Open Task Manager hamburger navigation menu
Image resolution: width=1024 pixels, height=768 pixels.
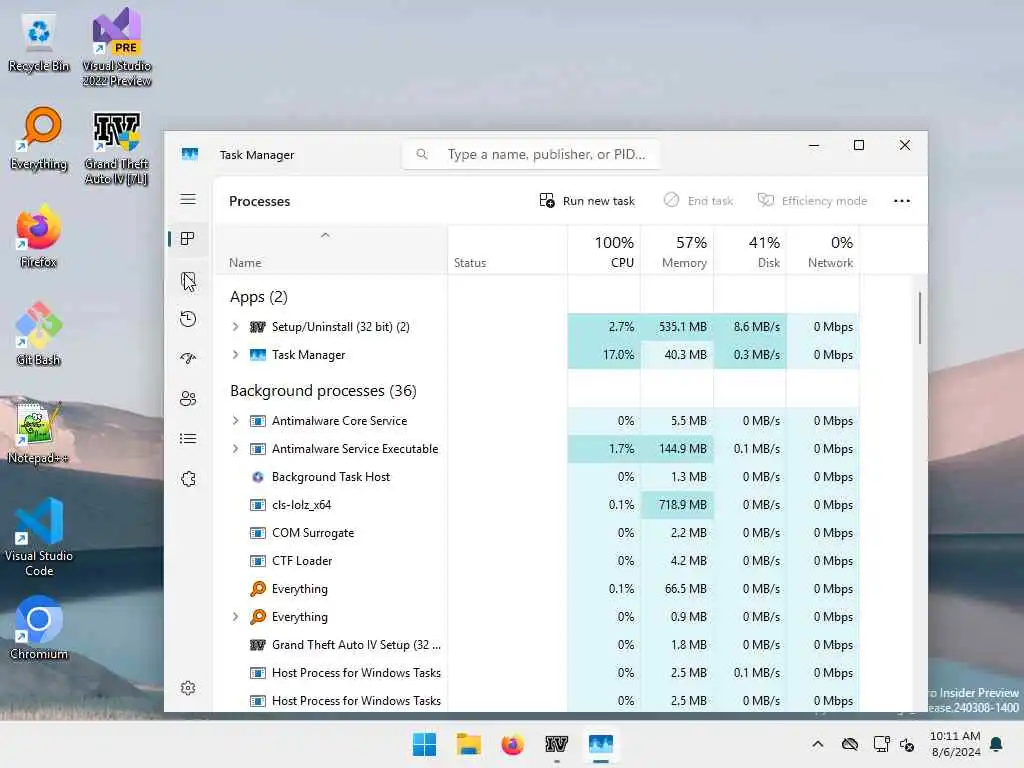(188, 199)
